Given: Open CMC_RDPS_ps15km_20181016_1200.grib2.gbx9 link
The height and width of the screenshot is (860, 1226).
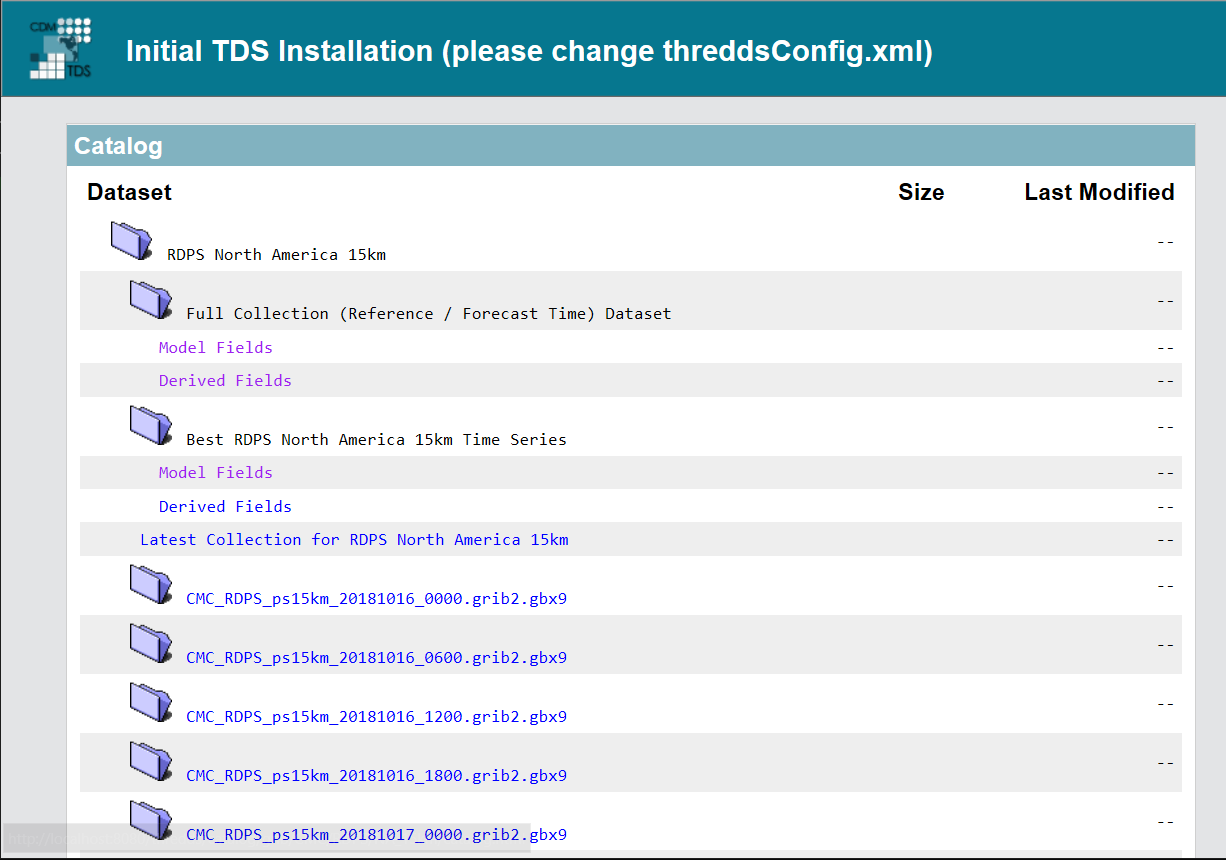Looking at the screenshot, I should coord(376,717).
